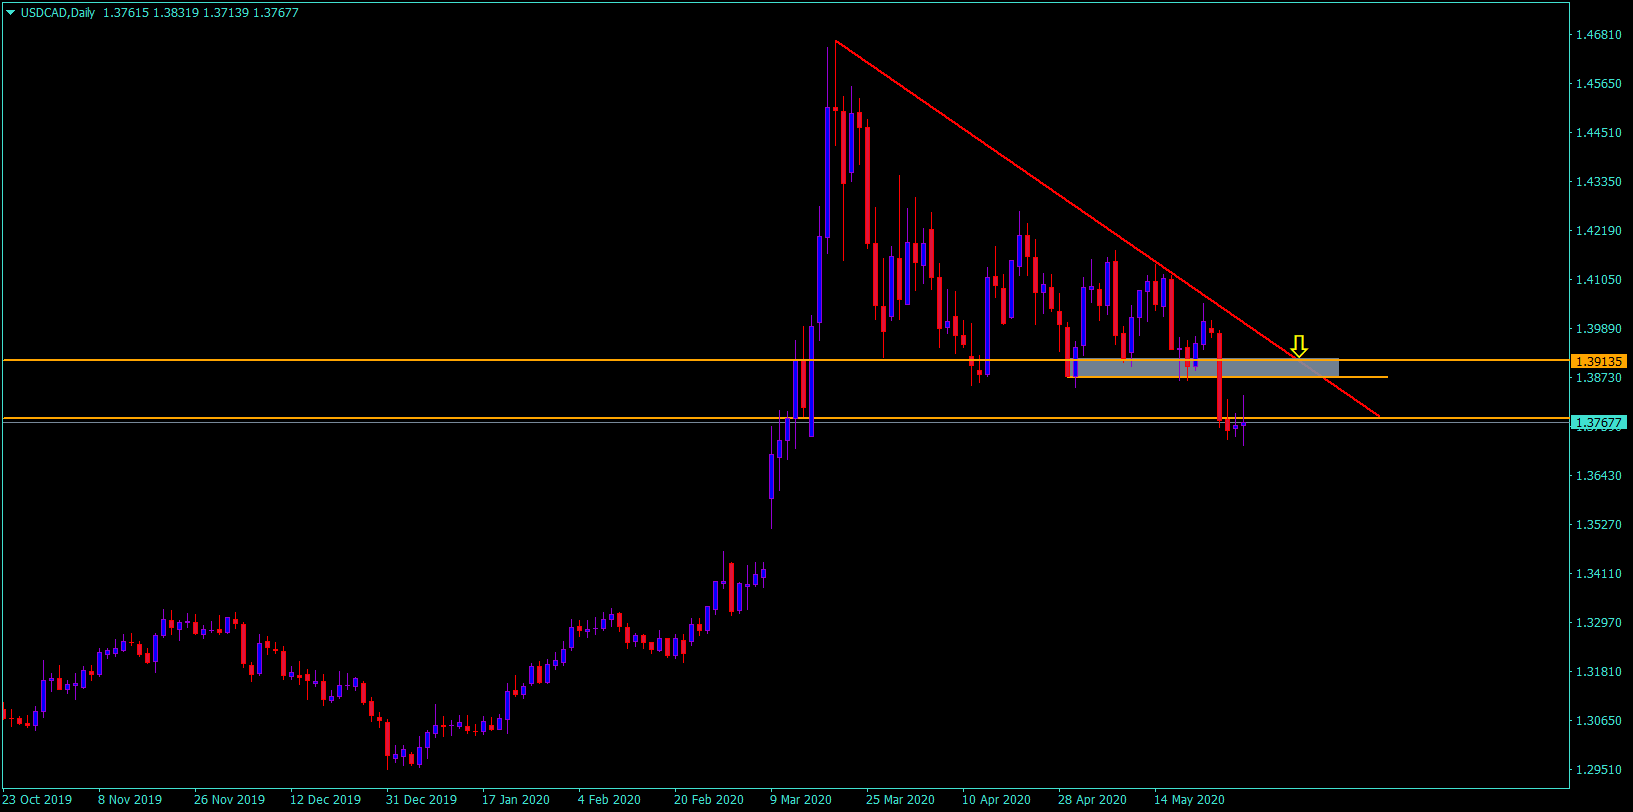Click the 1.31810 price axis label
Screen dimensions: 1633x812
[x=1598, y=671]
